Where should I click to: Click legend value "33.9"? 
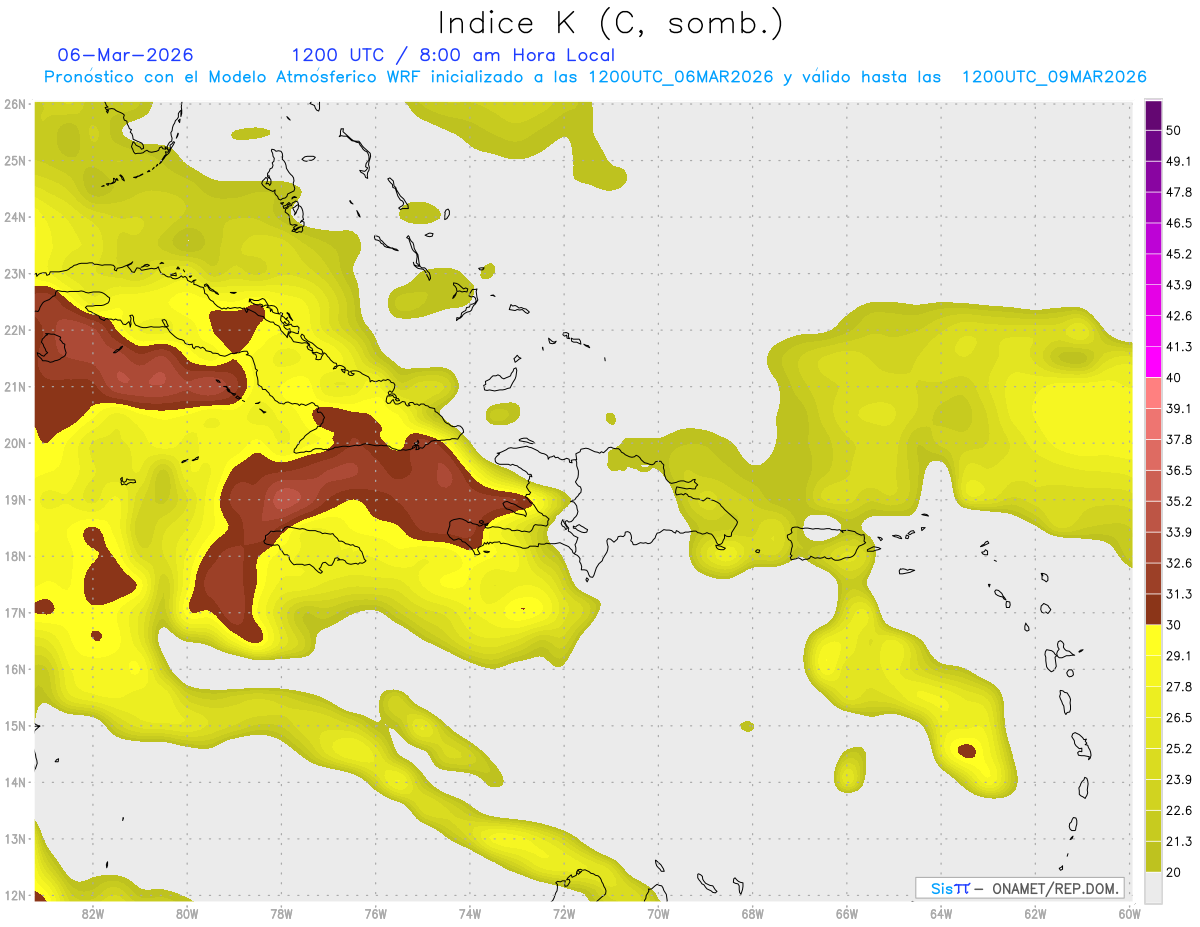[1178, 532]
